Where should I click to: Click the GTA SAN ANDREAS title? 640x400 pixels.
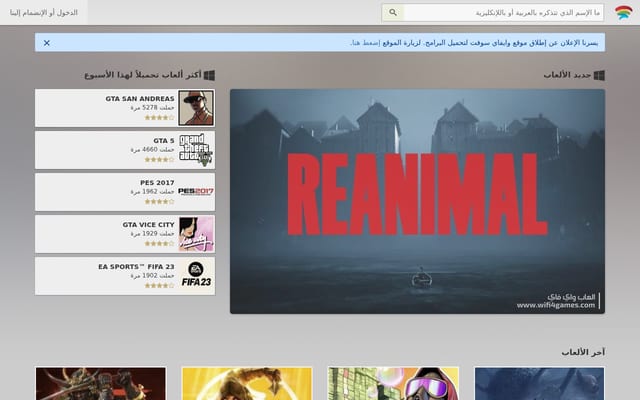[x=140, y=99]
